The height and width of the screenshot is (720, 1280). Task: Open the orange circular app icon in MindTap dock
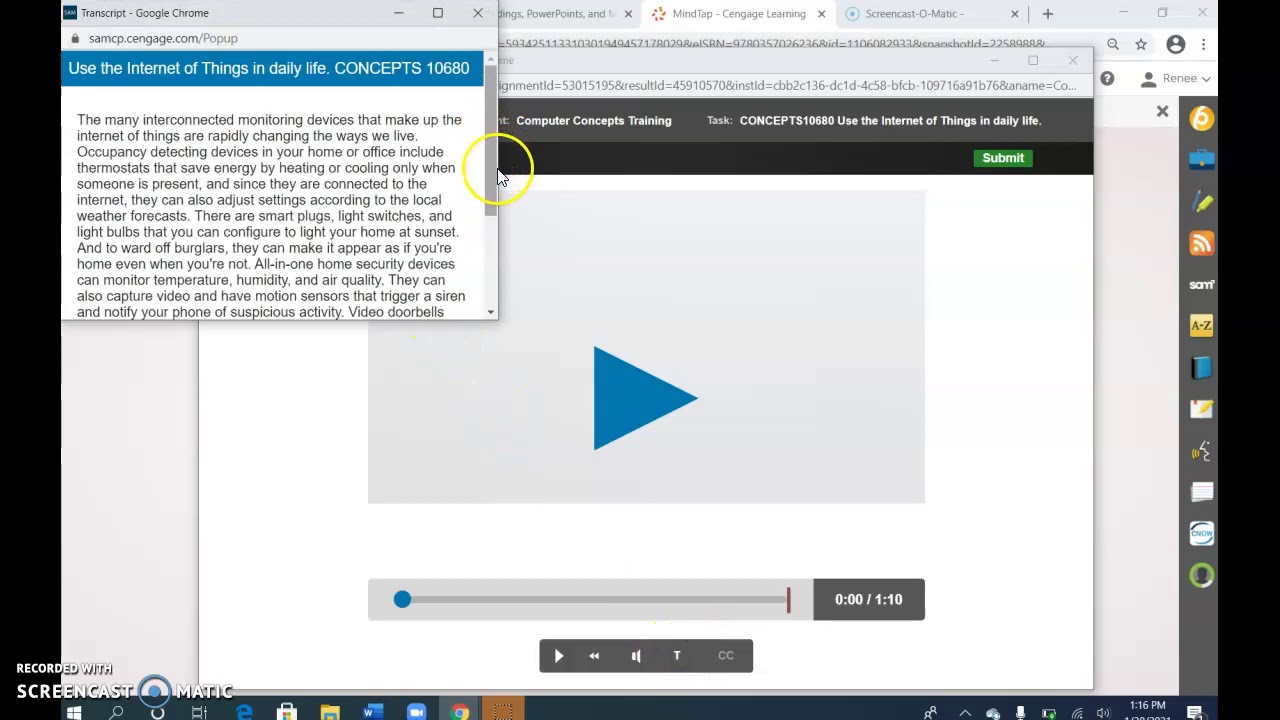(x=1201, y=118)
